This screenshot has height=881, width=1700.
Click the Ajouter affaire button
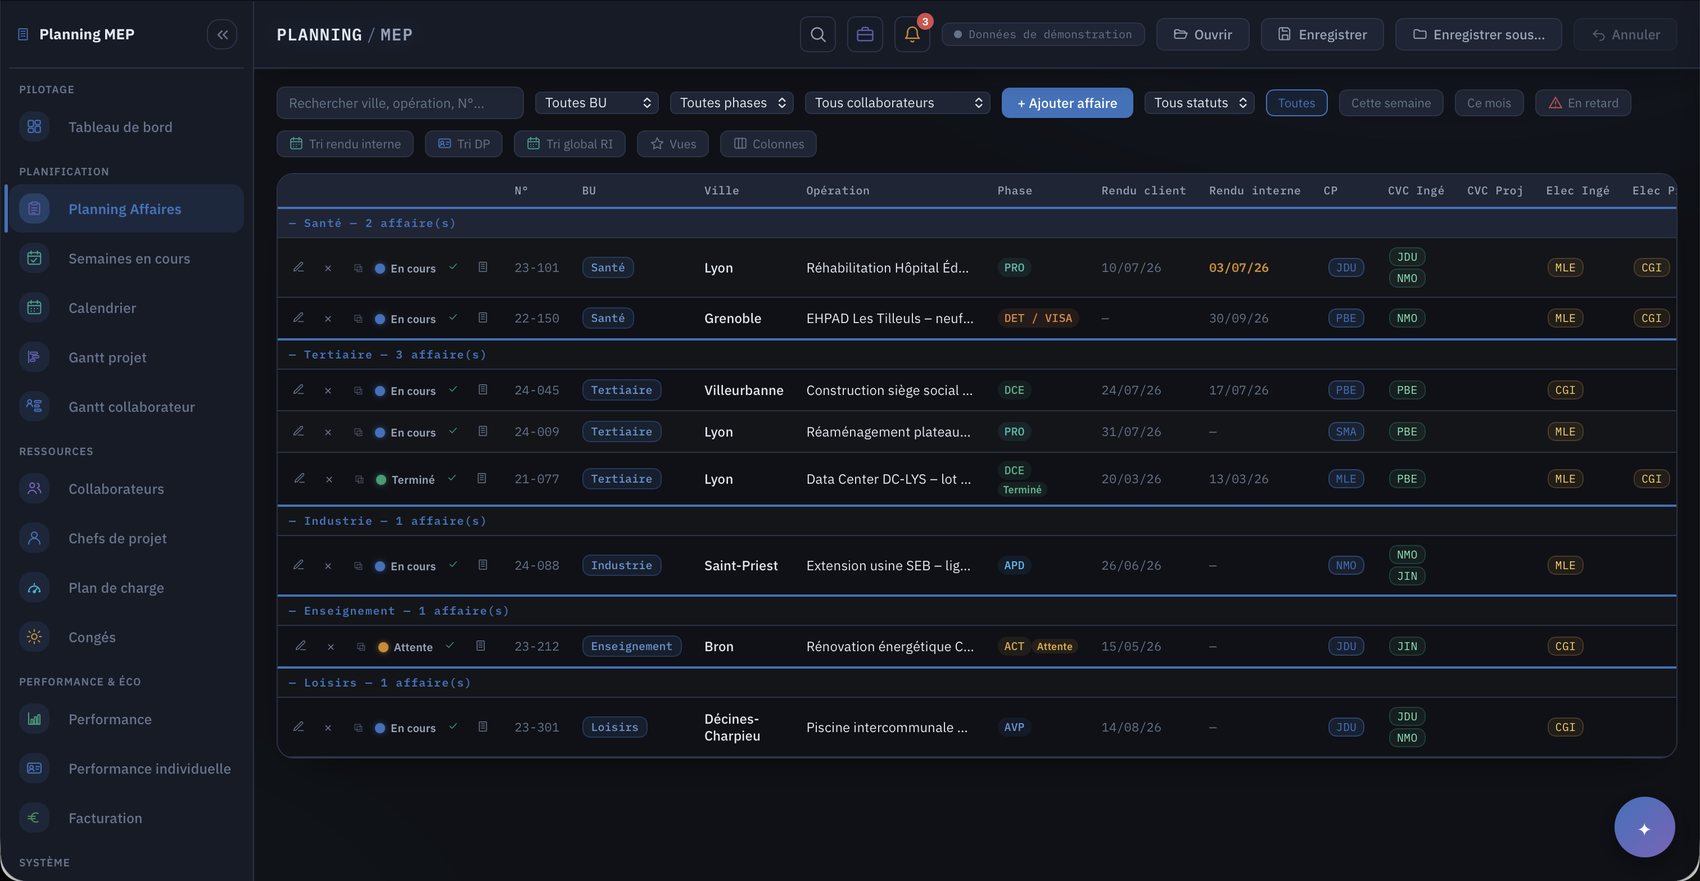pos(1067,103)
